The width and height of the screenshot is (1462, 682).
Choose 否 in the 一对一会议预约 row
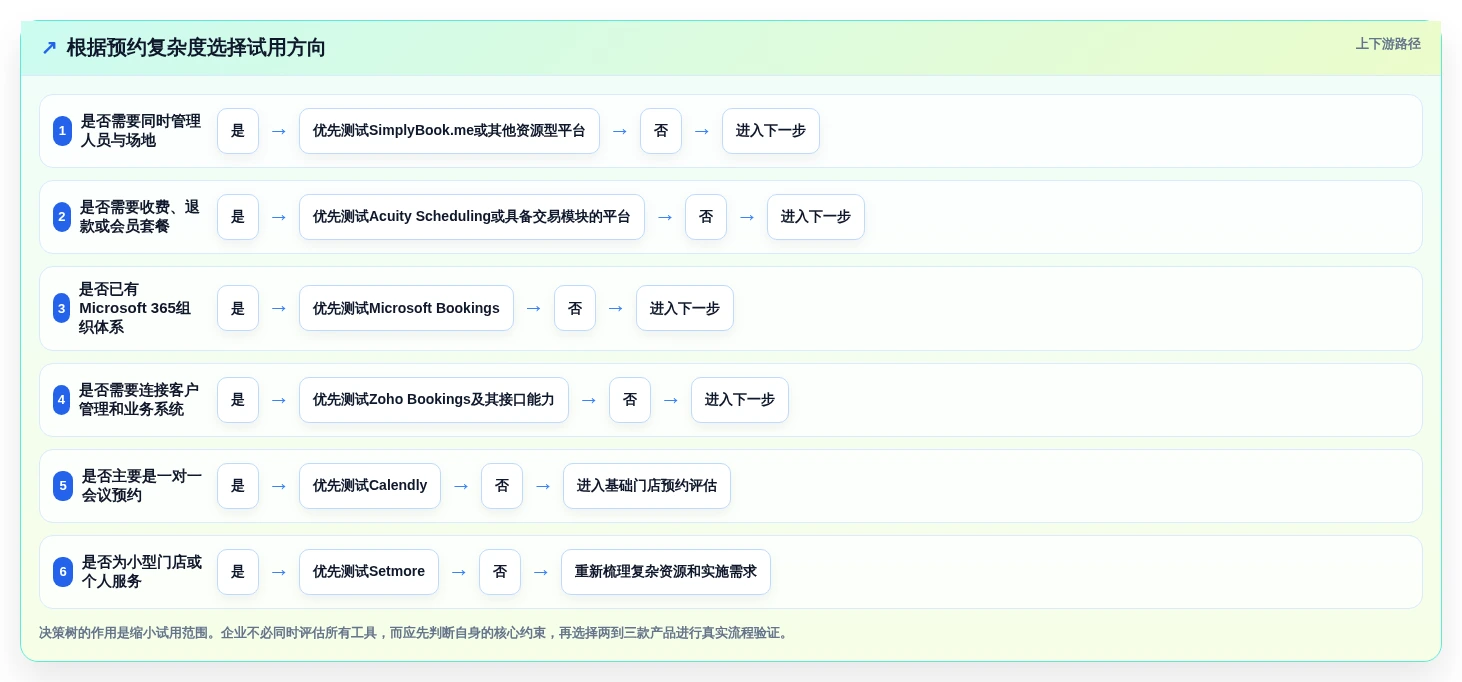[502, 486]
